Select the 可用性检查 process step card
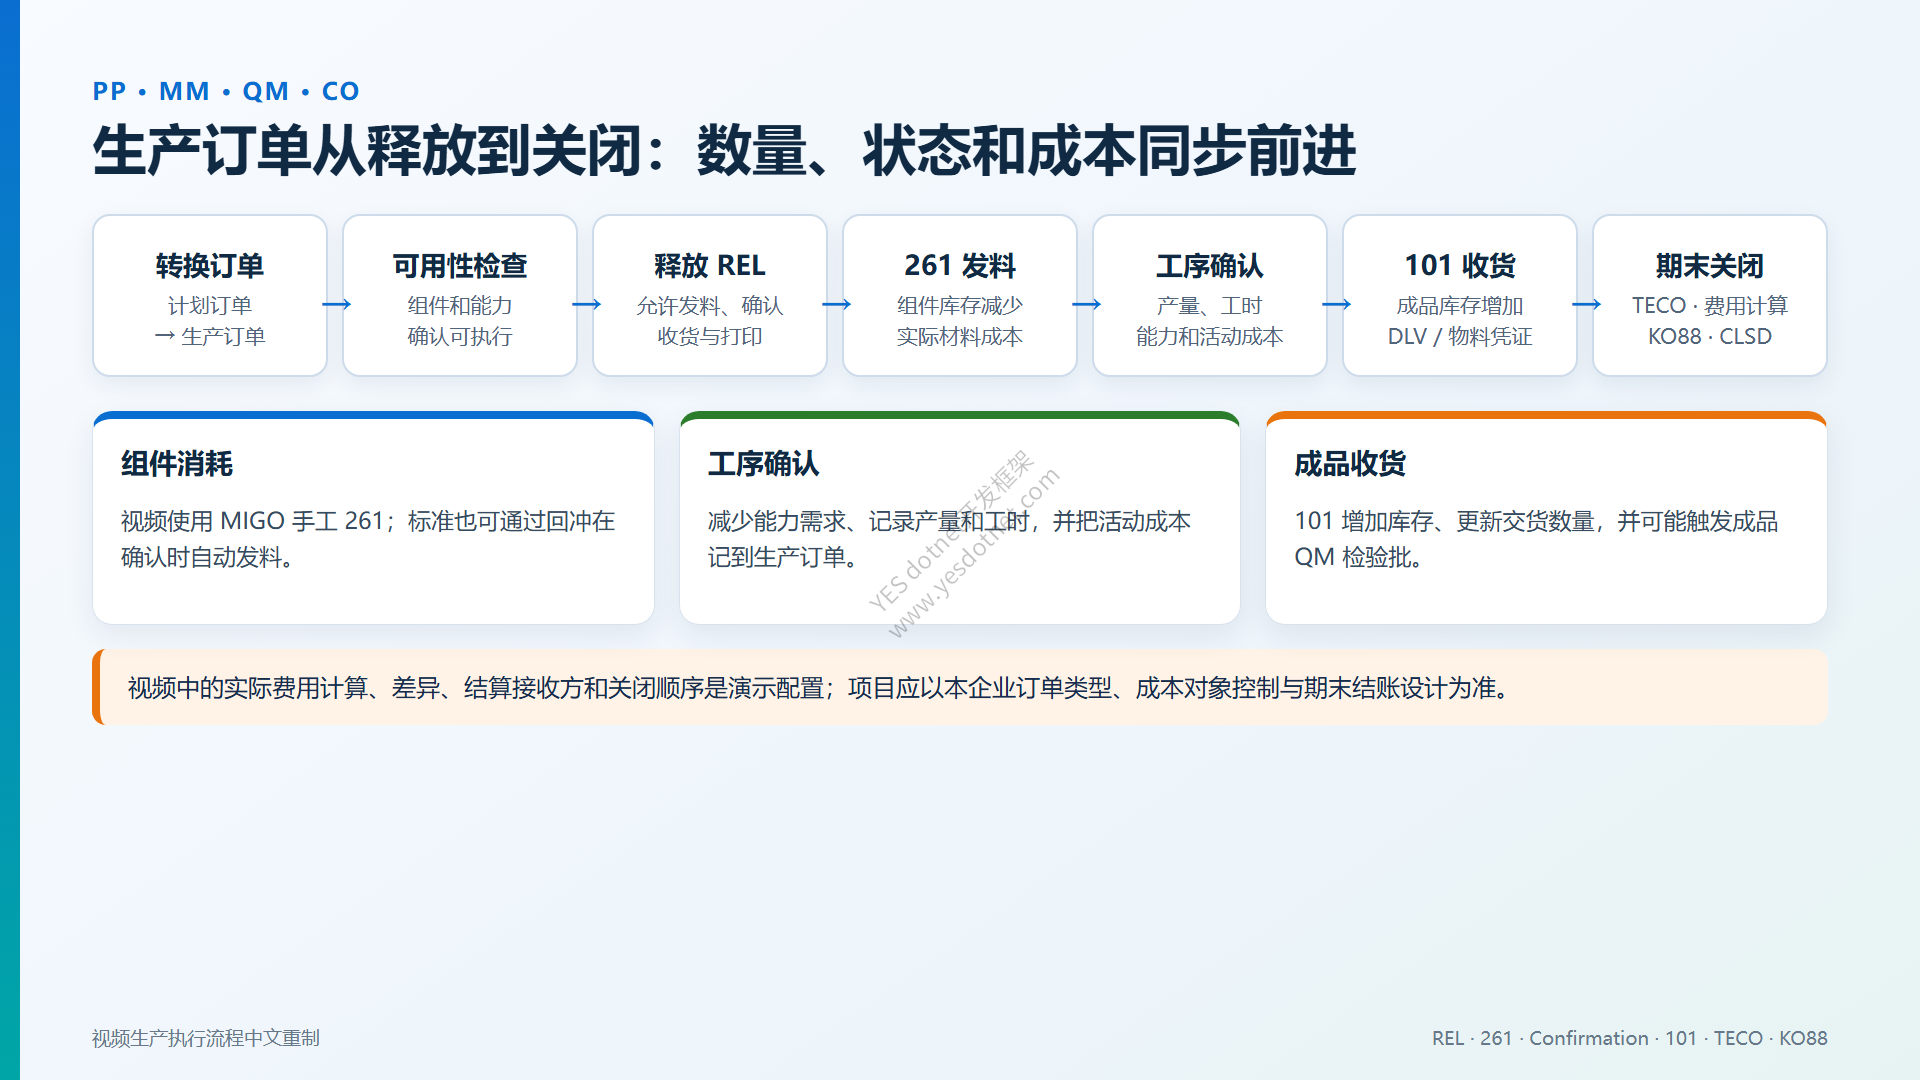This screenshot has width=1920, height=1080. tap(460, 296)
